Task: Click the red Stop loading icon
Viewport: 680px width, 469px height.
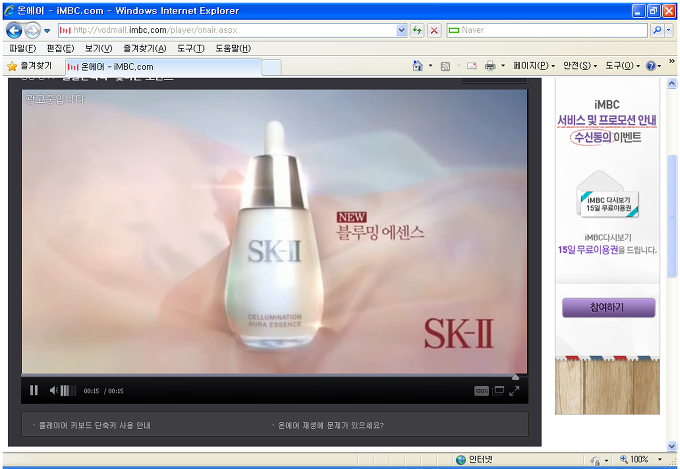Action: [434, 30]
